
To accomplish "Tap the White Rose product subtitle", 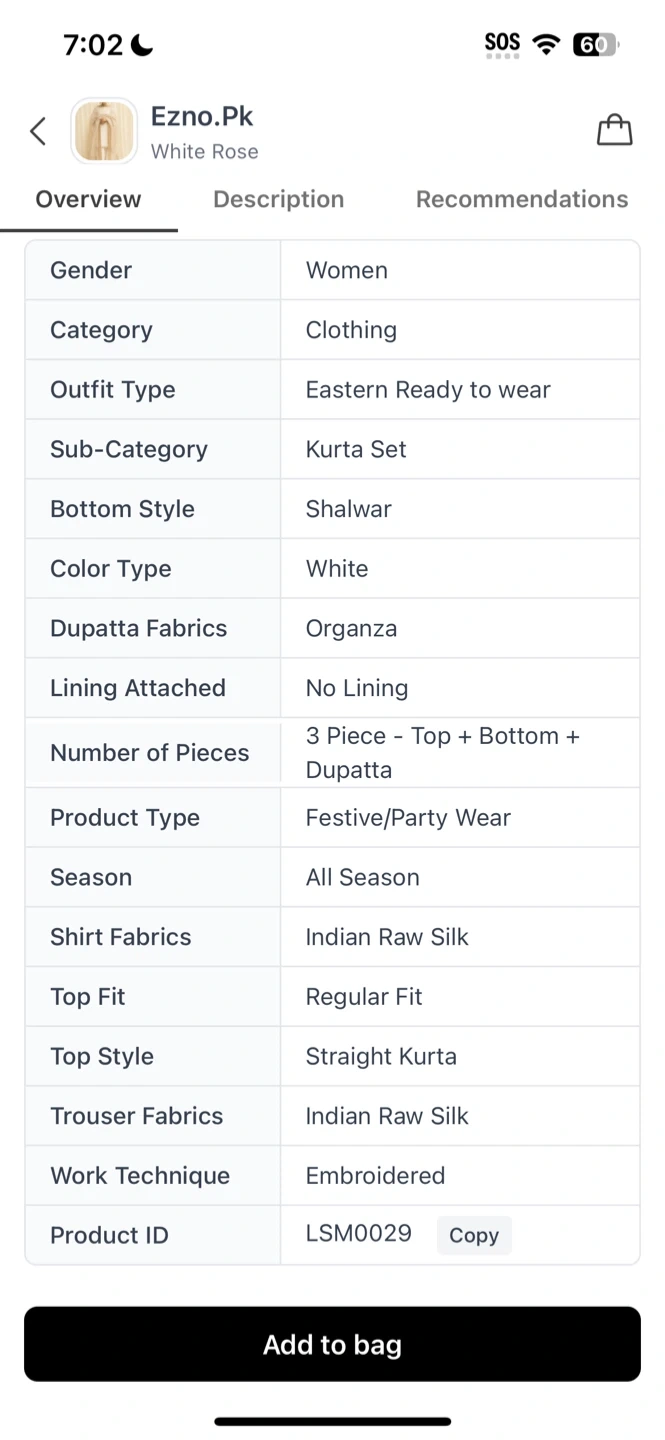I will (205, 152).
